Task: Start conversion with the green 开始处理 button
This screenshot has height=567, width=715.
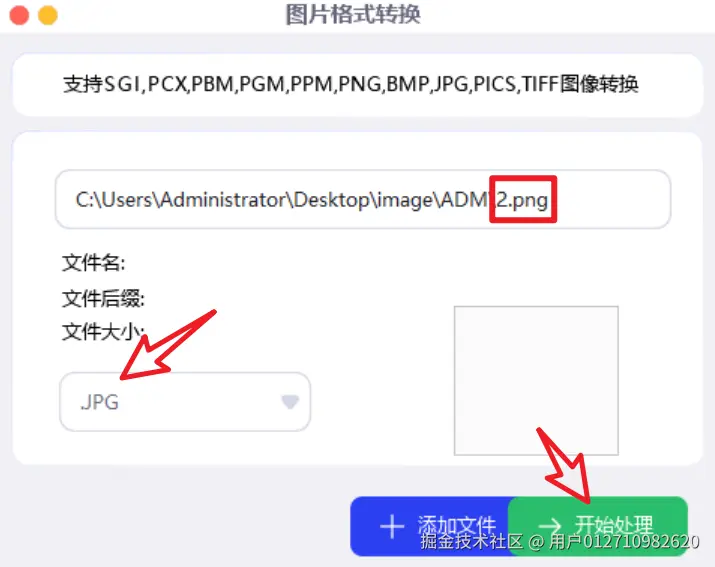Action: click(598, 526)
